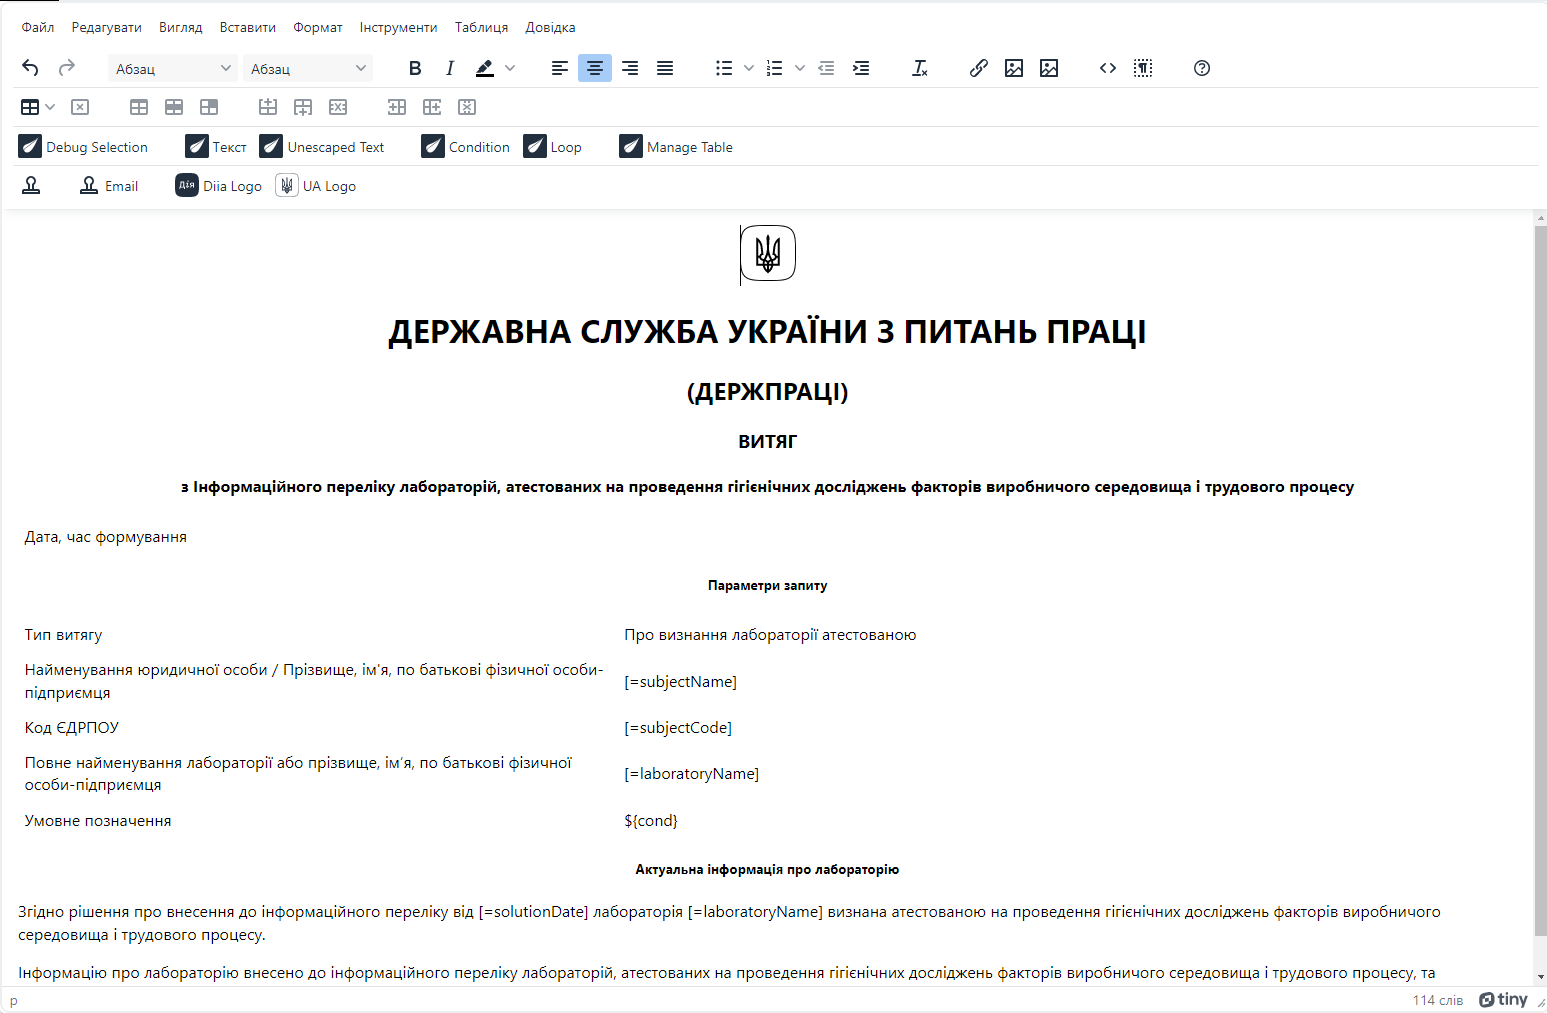Image resolution: width=1547 pixels, height=1013 pixels.
Task: Click the ${cond} placeholder text
Action: (651, 821)
